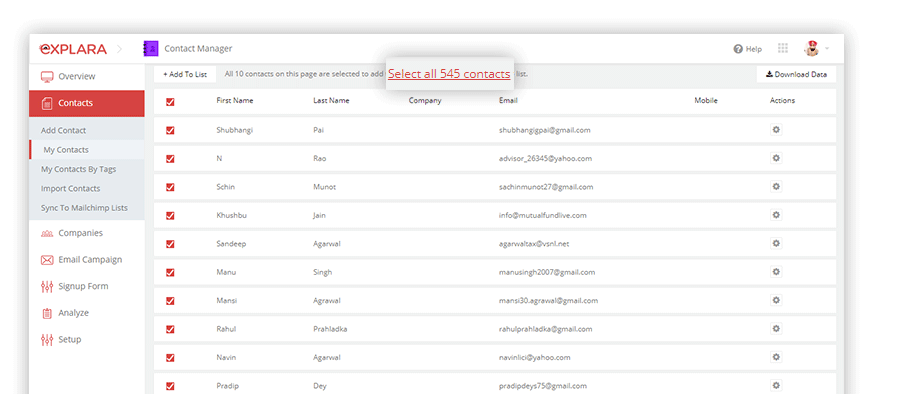Uncheck the Schin Munot row checkbox
The image size is (900, 405).
coord(170,187)
